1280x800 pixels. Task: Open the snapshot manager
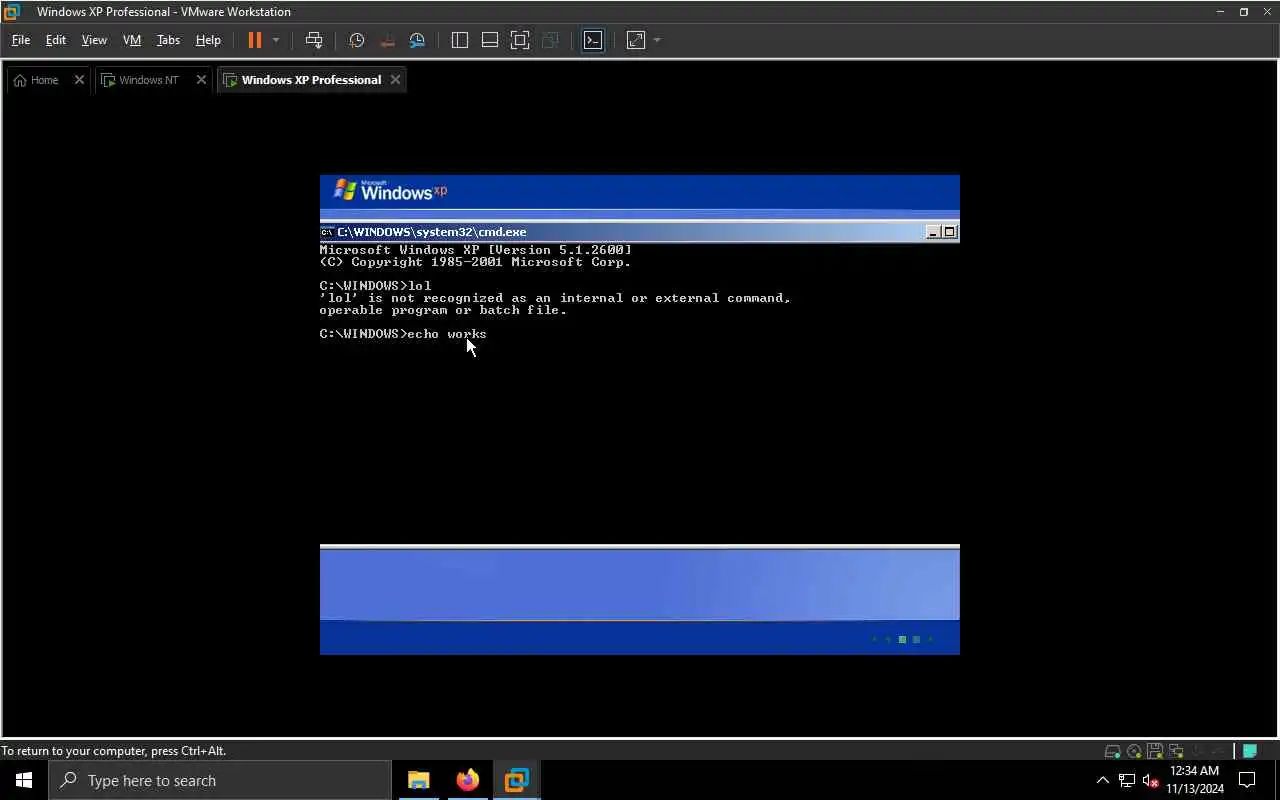(417, 40)
